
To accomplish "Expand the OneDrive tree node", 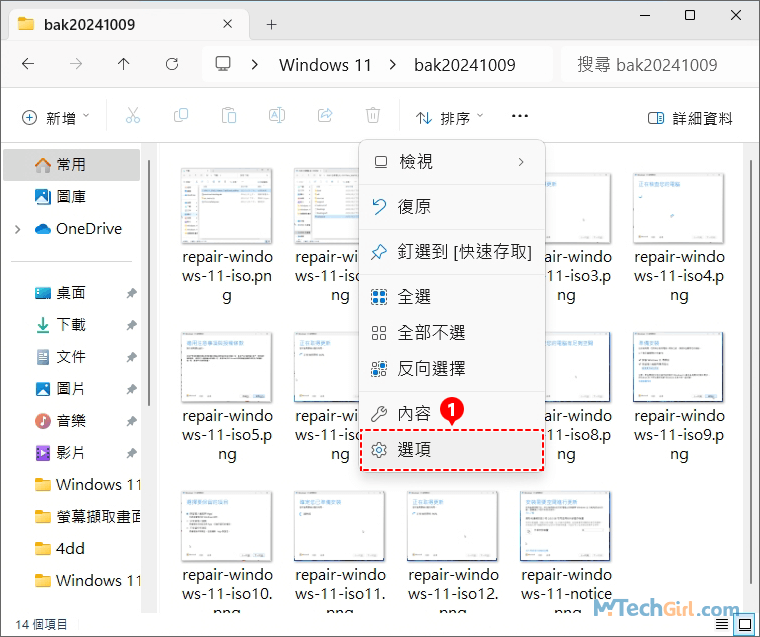I will (17, 229).
